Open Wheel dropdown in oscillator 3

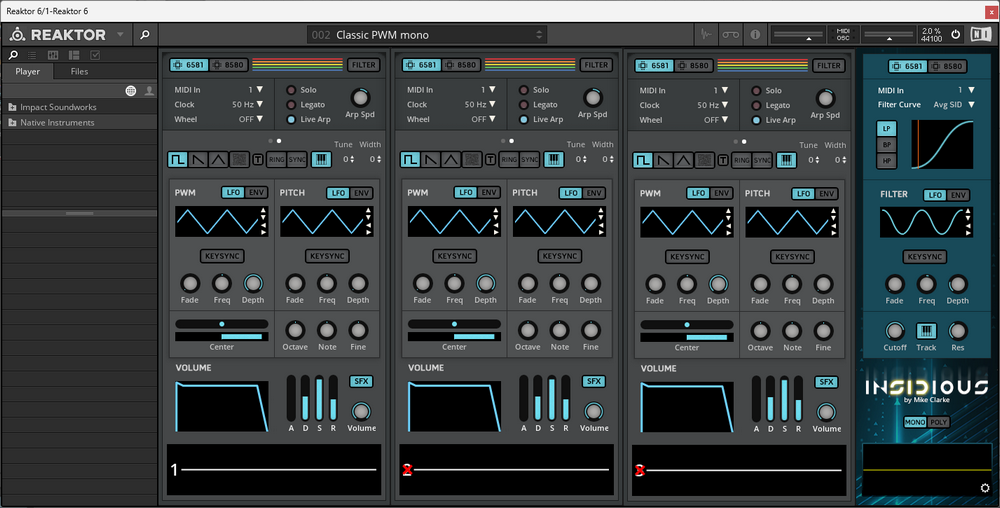716,120
